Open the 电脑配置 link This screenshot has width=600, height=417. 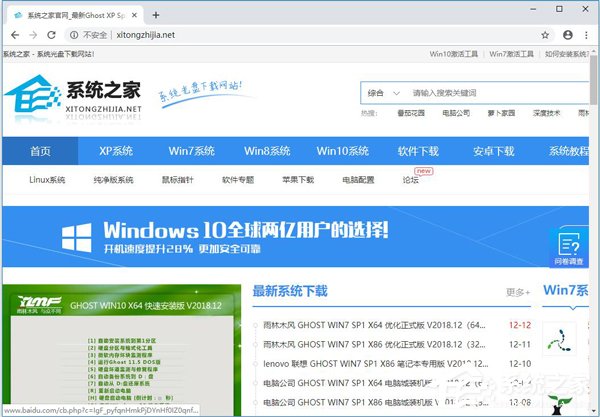click(x=358, y=180)
